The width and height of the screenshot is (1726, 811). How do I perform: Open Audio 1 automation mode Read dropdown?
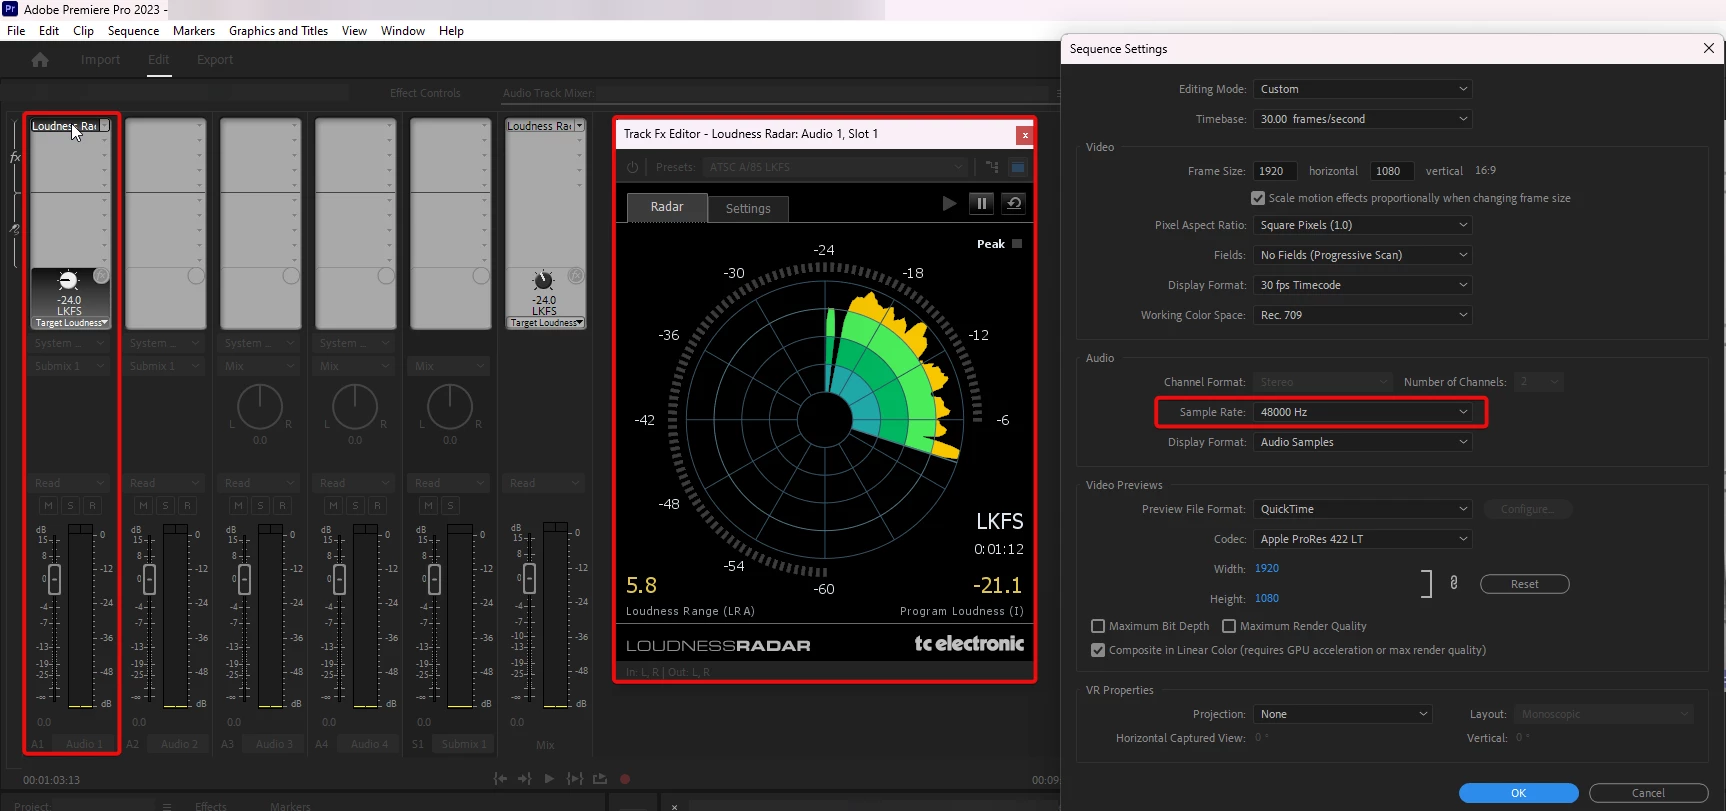[69, 483]
